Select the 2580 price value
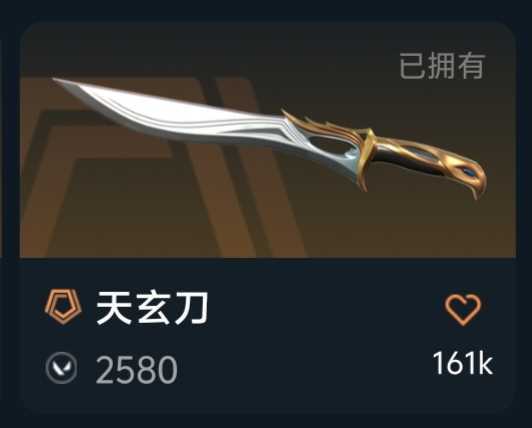 click(x=136, y=370)
